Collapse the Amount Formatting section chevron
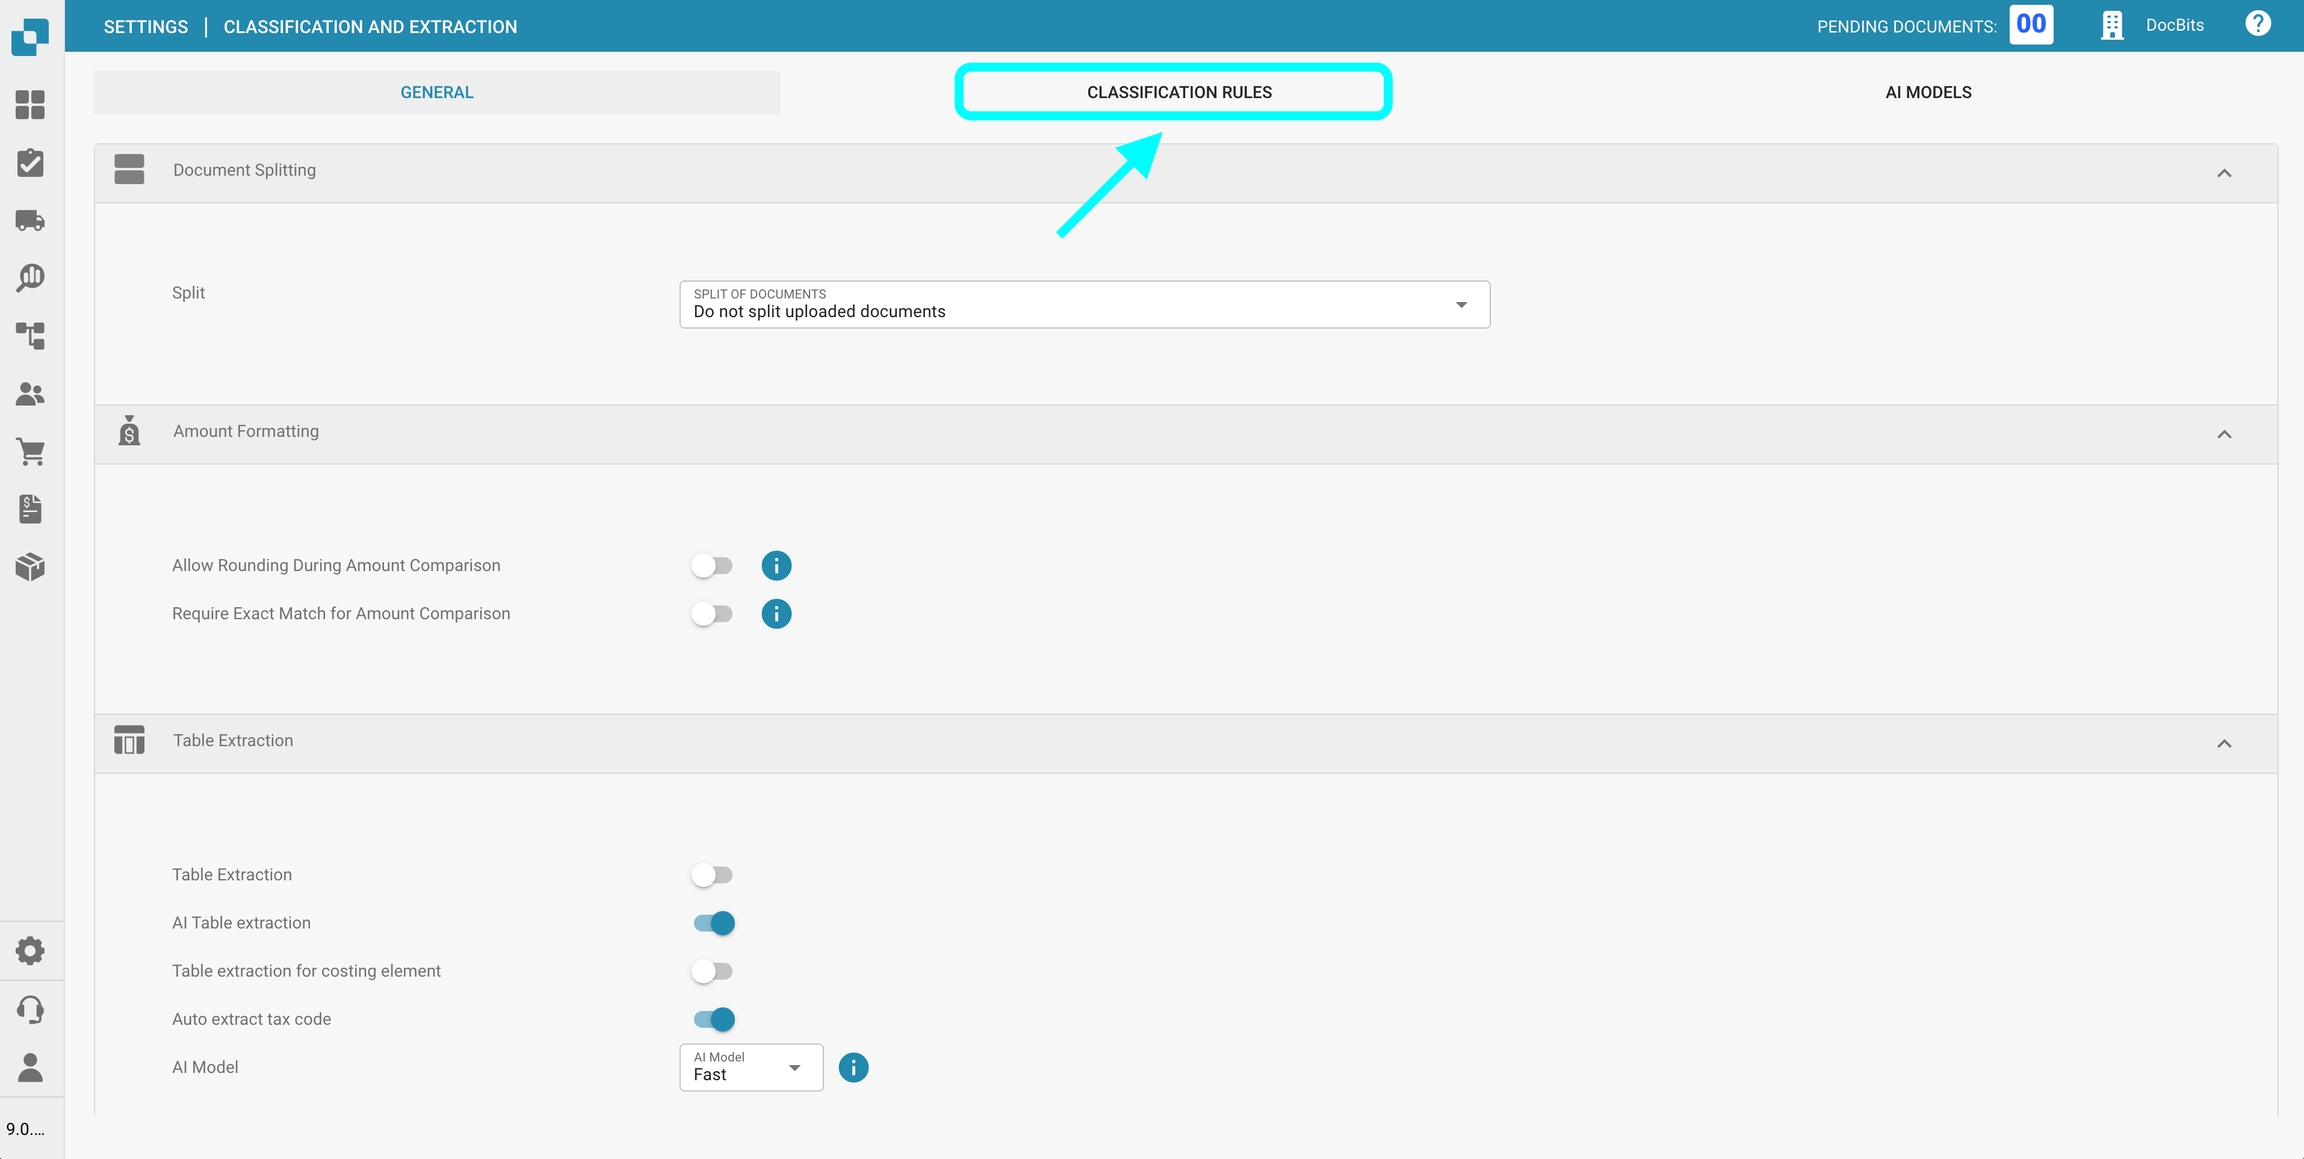Viewport: 2304px width, 1159px height. [2224, 435]
